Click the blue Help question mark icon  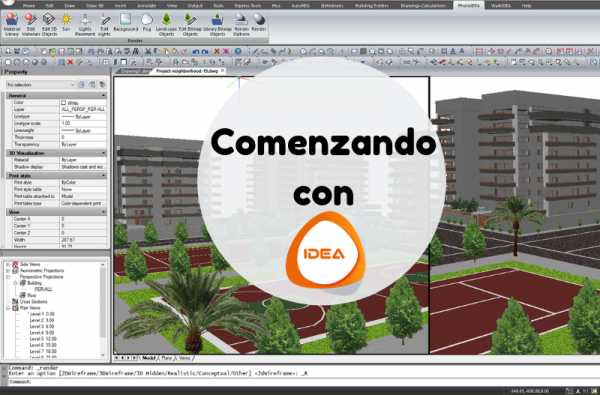point(238,51)
